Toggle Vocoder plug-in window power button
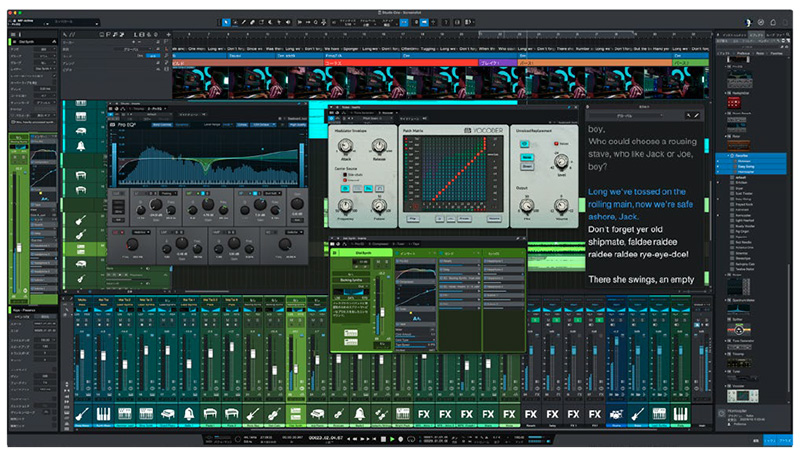800x454 pixels. [x=331, y=118]
